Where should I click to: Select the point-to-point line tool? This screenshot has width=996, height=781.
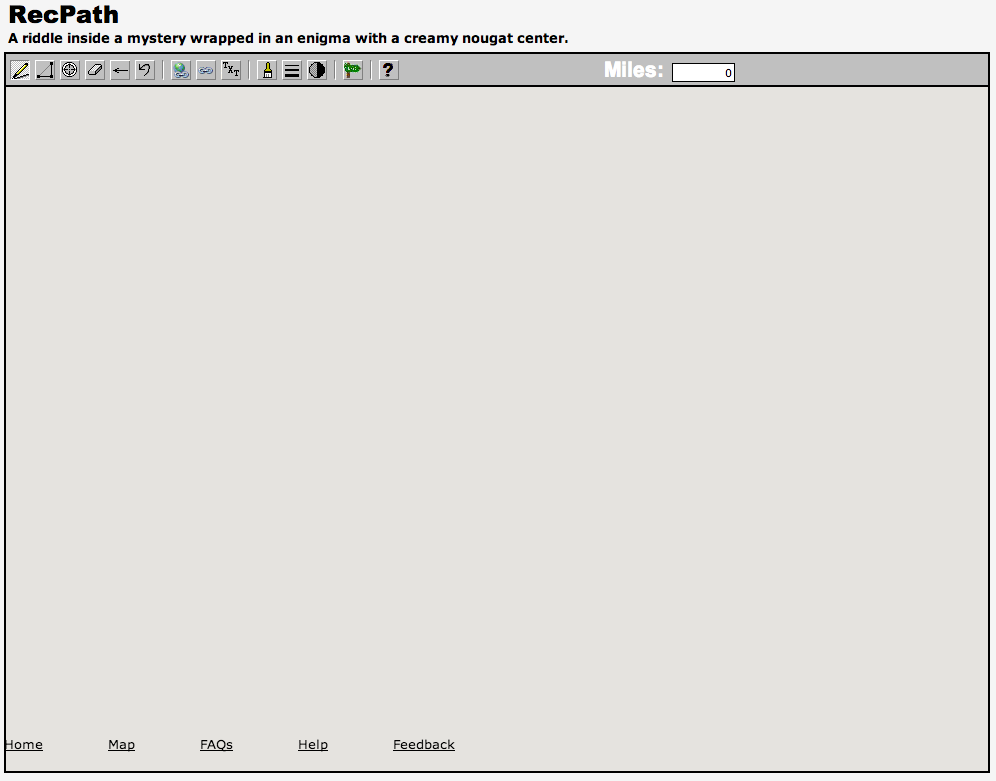(x=45, y=70)
